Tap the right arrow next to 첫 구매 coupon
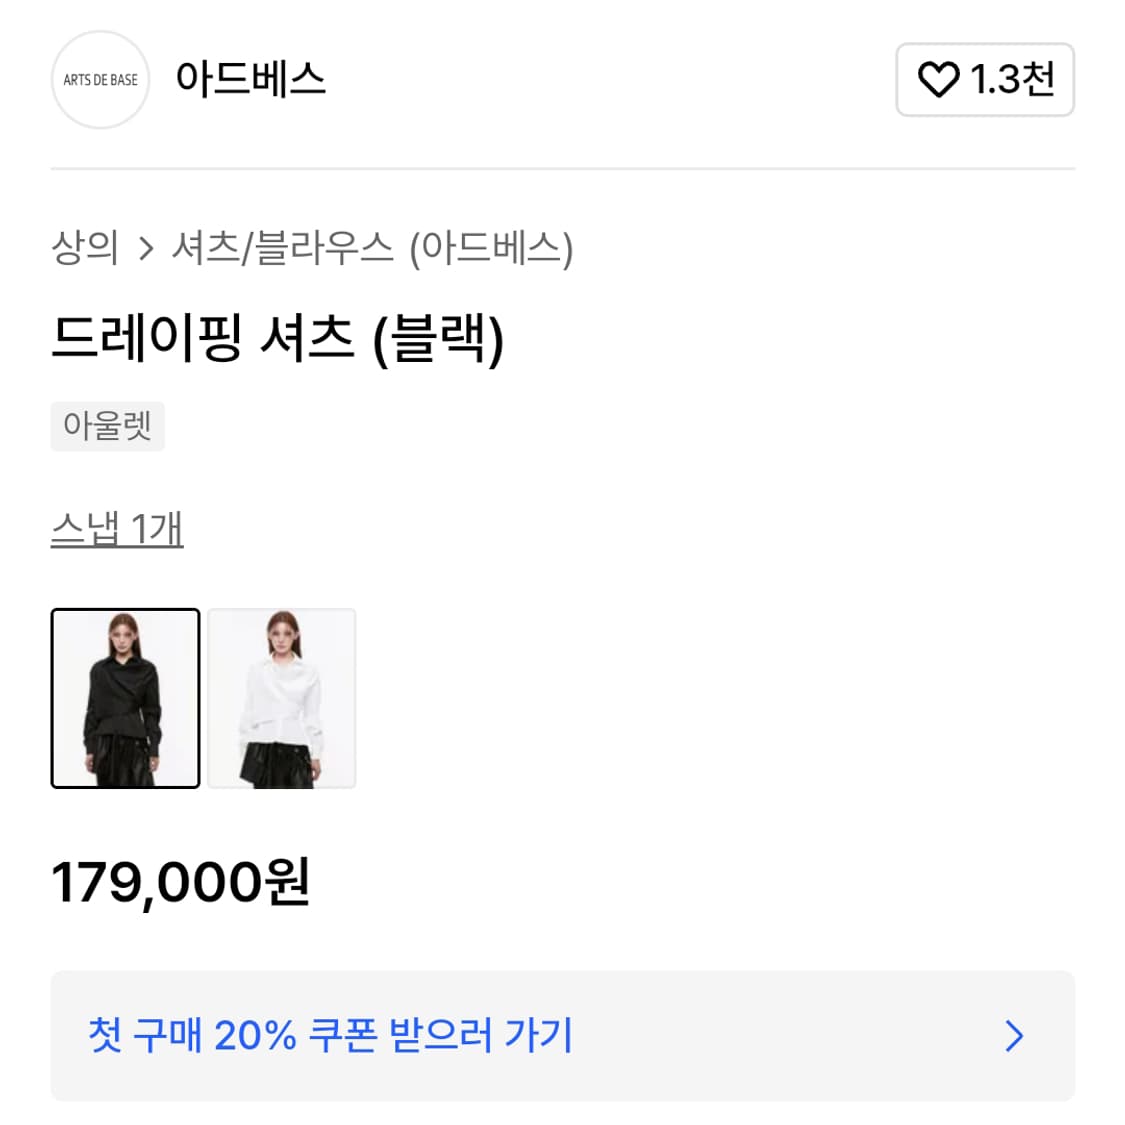 1016,1036
